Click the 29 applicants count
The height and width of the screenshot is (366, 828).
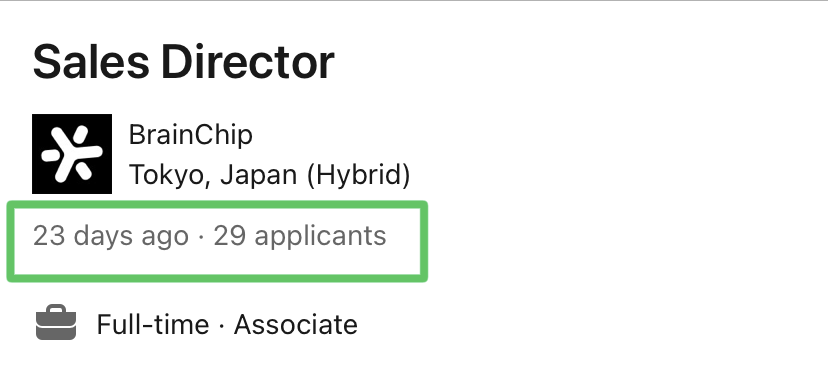(x=300, y=236)
